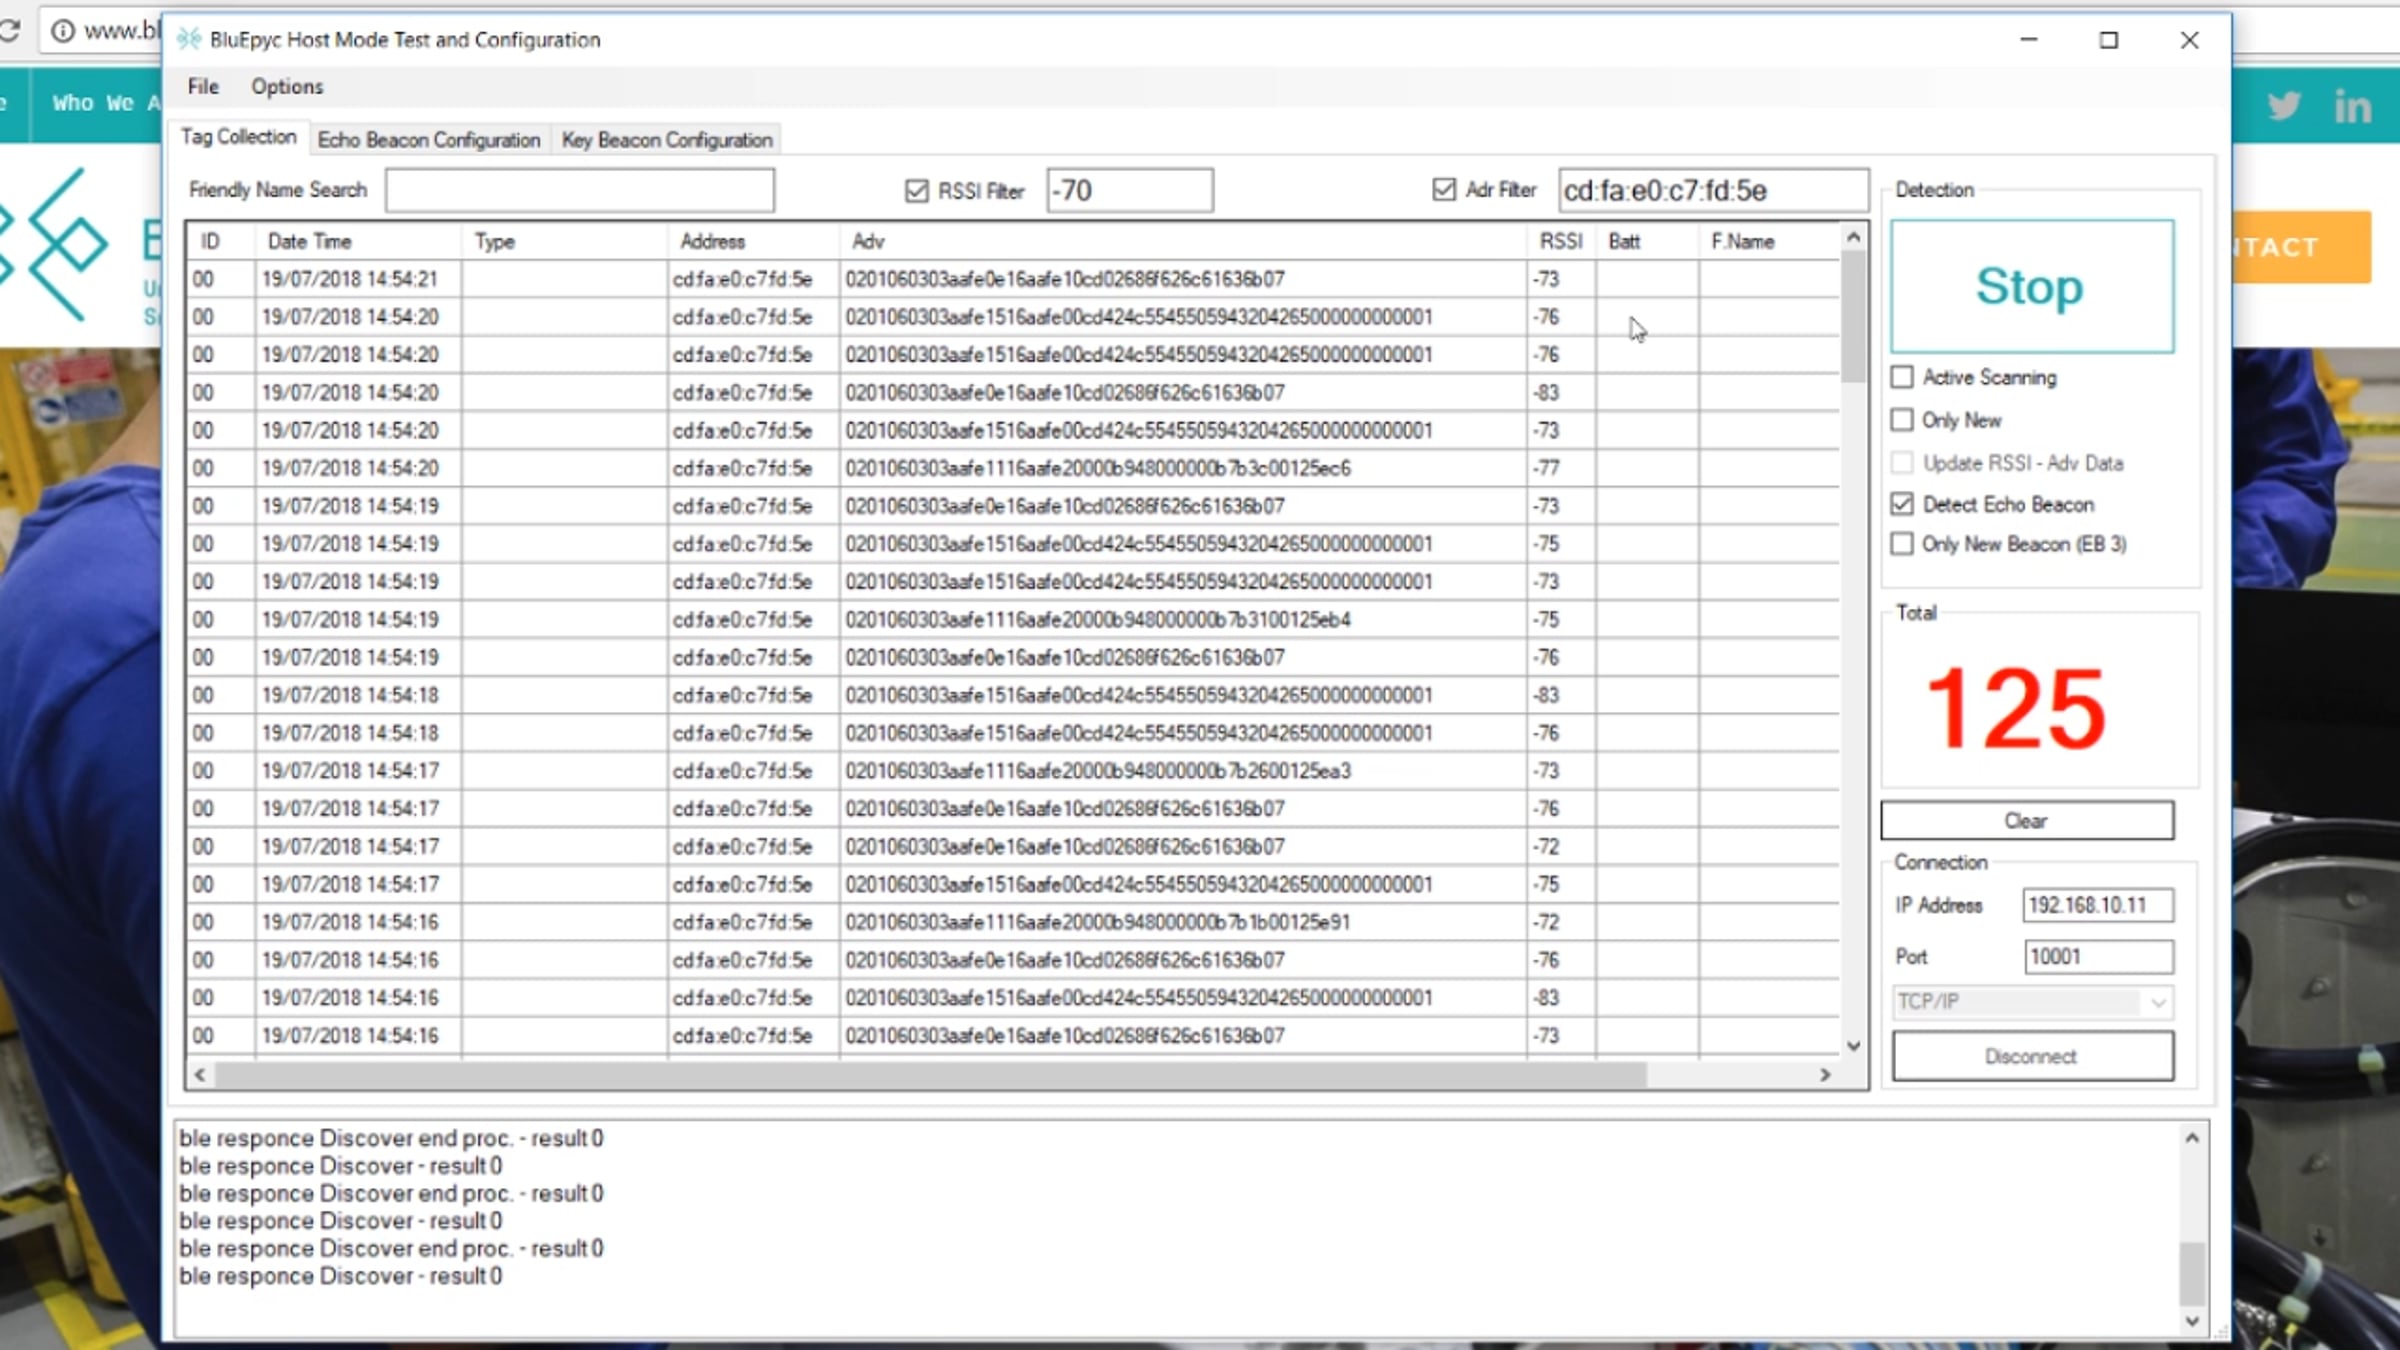The height and width of the screenshot is (1350, 2400).
Task: Click the Clear total button
Action: pyautogui.click(x=2026, y=820)
